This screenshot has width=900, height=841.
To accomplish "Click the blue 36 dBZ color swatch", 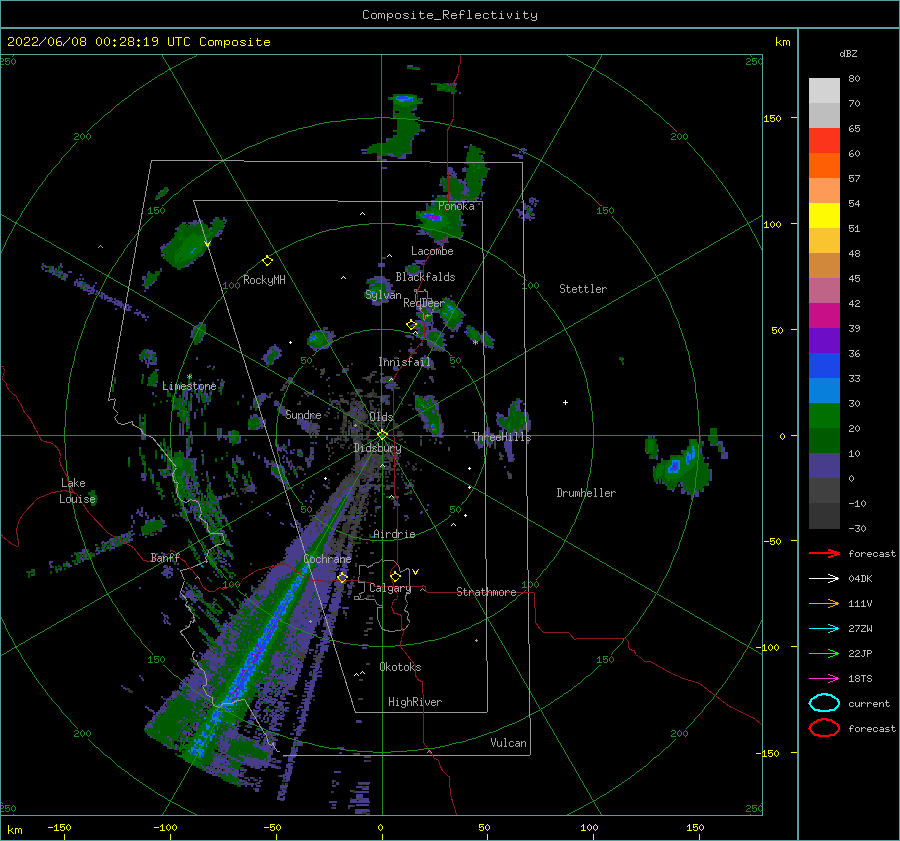I will (824, 366).
